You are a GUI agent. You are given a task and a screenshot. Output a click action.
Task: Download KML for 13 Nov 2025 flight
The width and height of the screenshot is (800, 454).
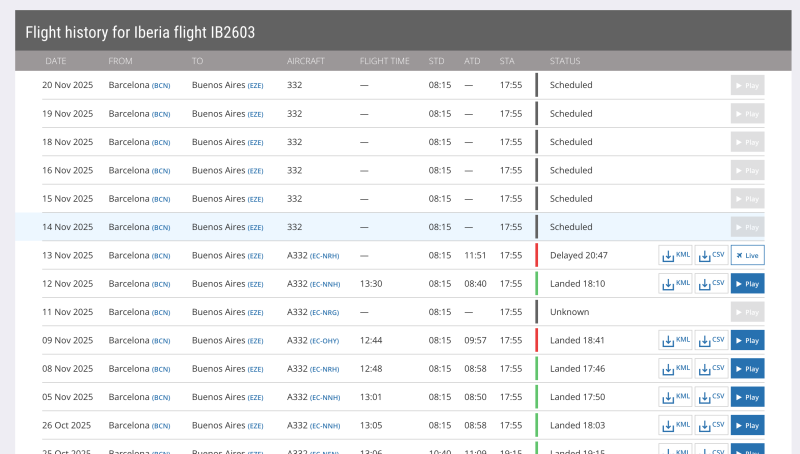(x=676, y=255)
